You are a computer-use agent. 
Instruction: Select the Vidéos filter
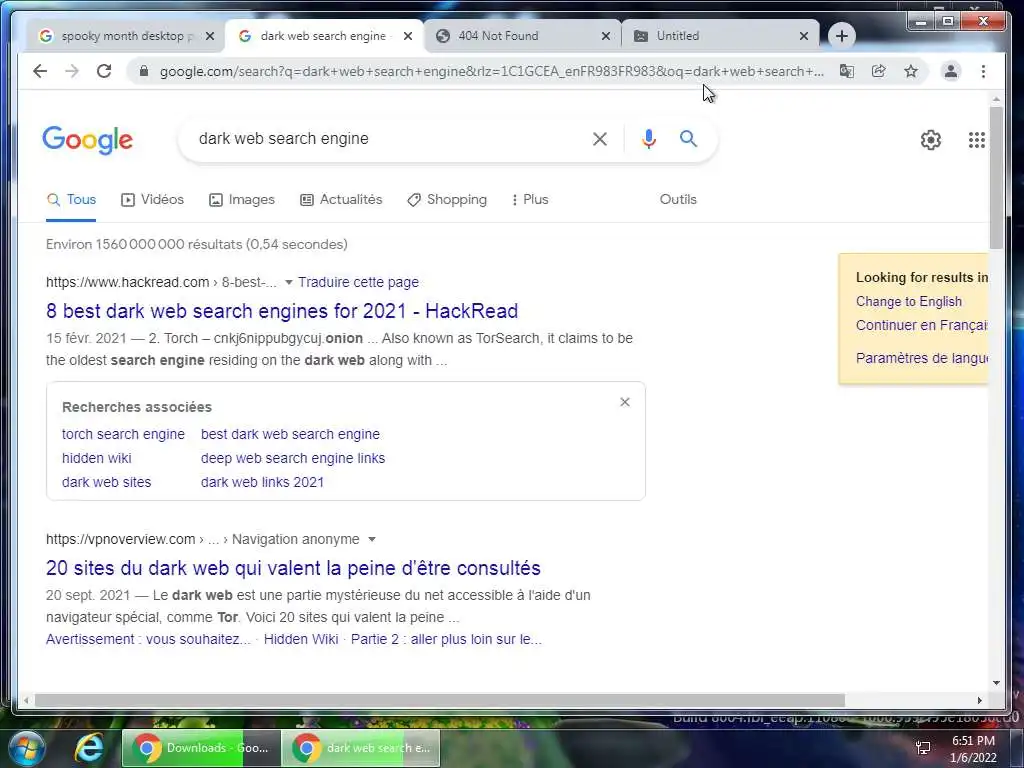pos(153,200)
